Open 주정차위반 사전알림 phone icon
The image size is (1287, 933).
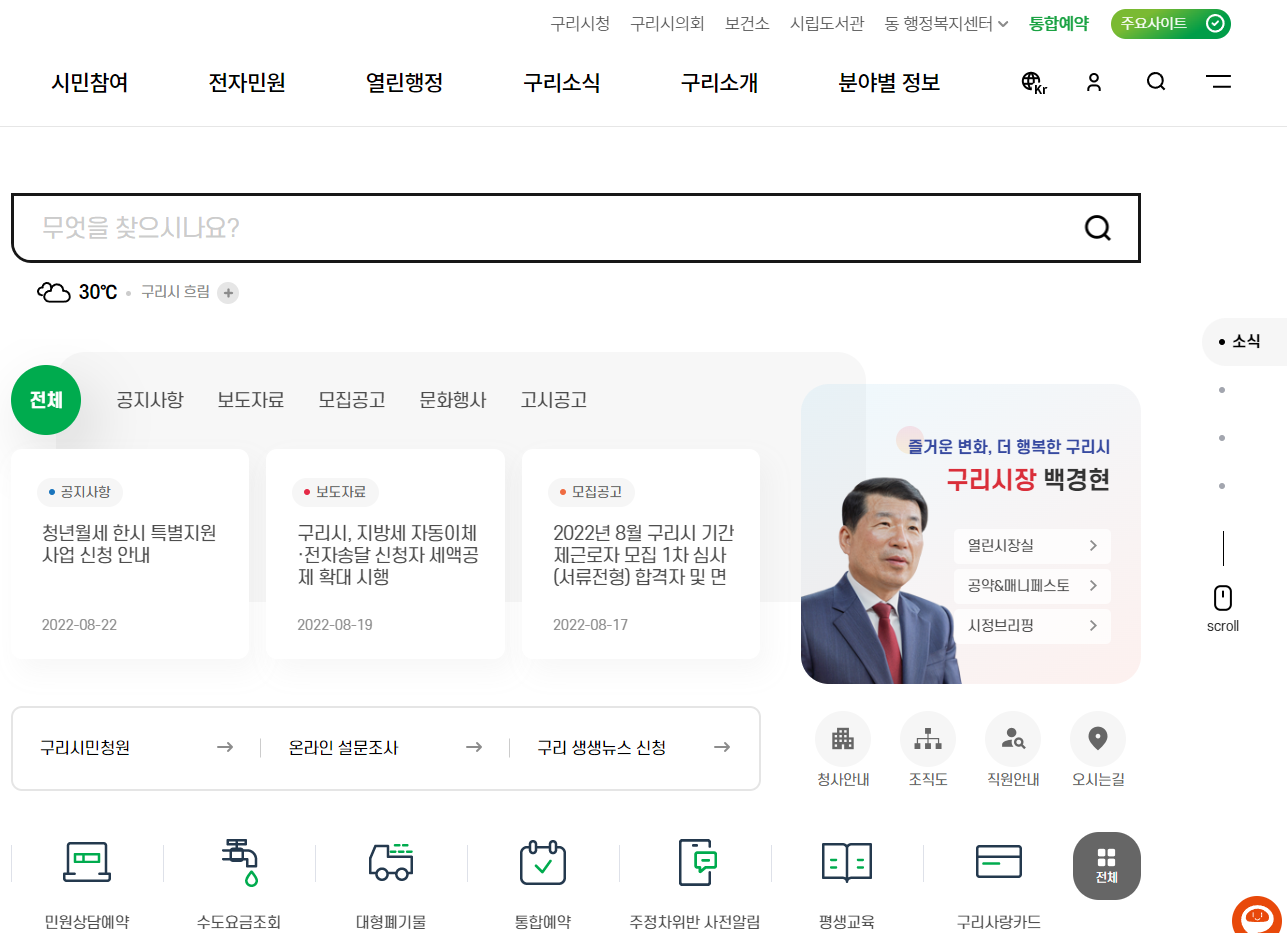coord(697,862)
